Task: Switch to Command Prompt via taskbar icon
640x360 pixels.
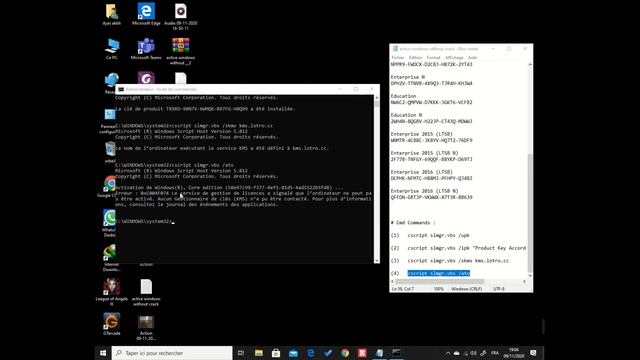Action: pyautogui.click(x=396, y=353)
